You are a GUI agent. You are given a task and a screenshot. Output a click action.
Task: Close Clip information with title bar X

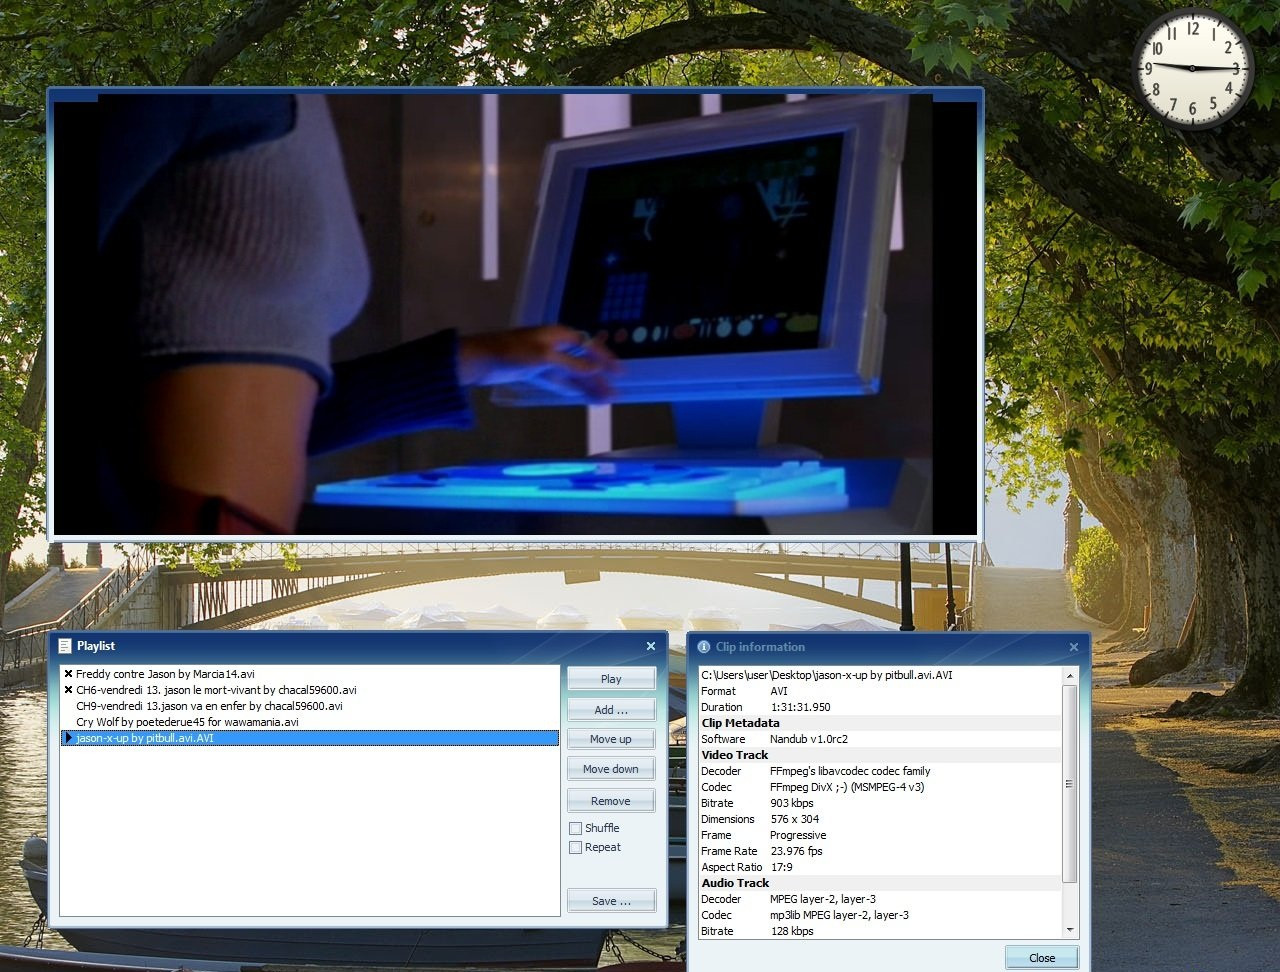click(1074, 647)
